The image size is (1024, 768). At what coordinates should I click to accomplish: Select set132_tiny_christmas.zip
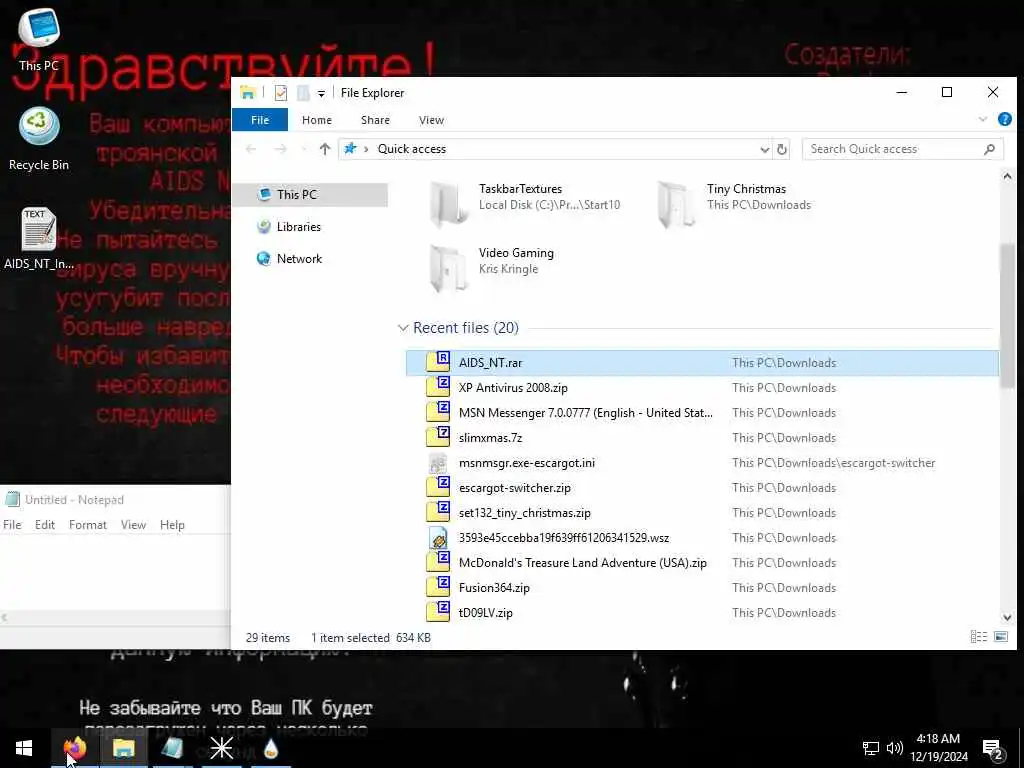[702, 513]
